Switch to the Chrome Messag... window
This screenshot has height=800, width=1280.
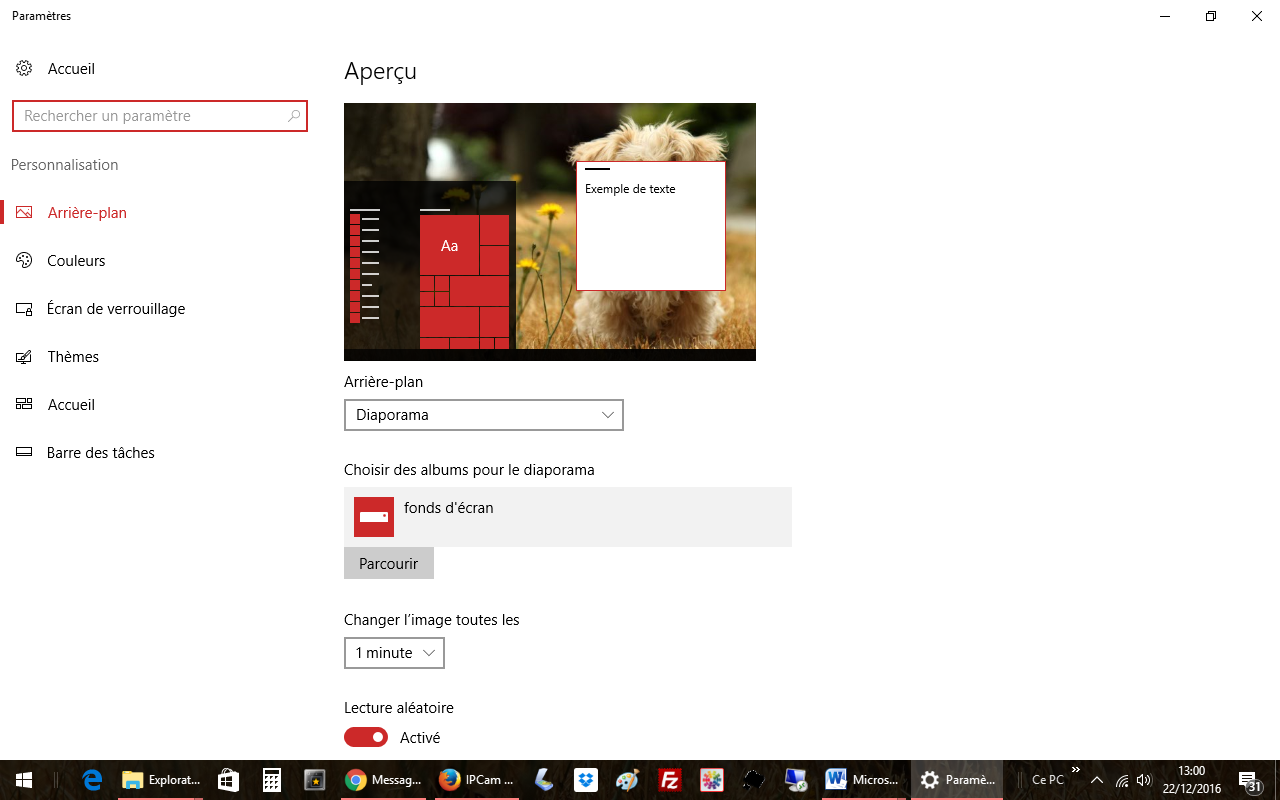tap(384, 780)
